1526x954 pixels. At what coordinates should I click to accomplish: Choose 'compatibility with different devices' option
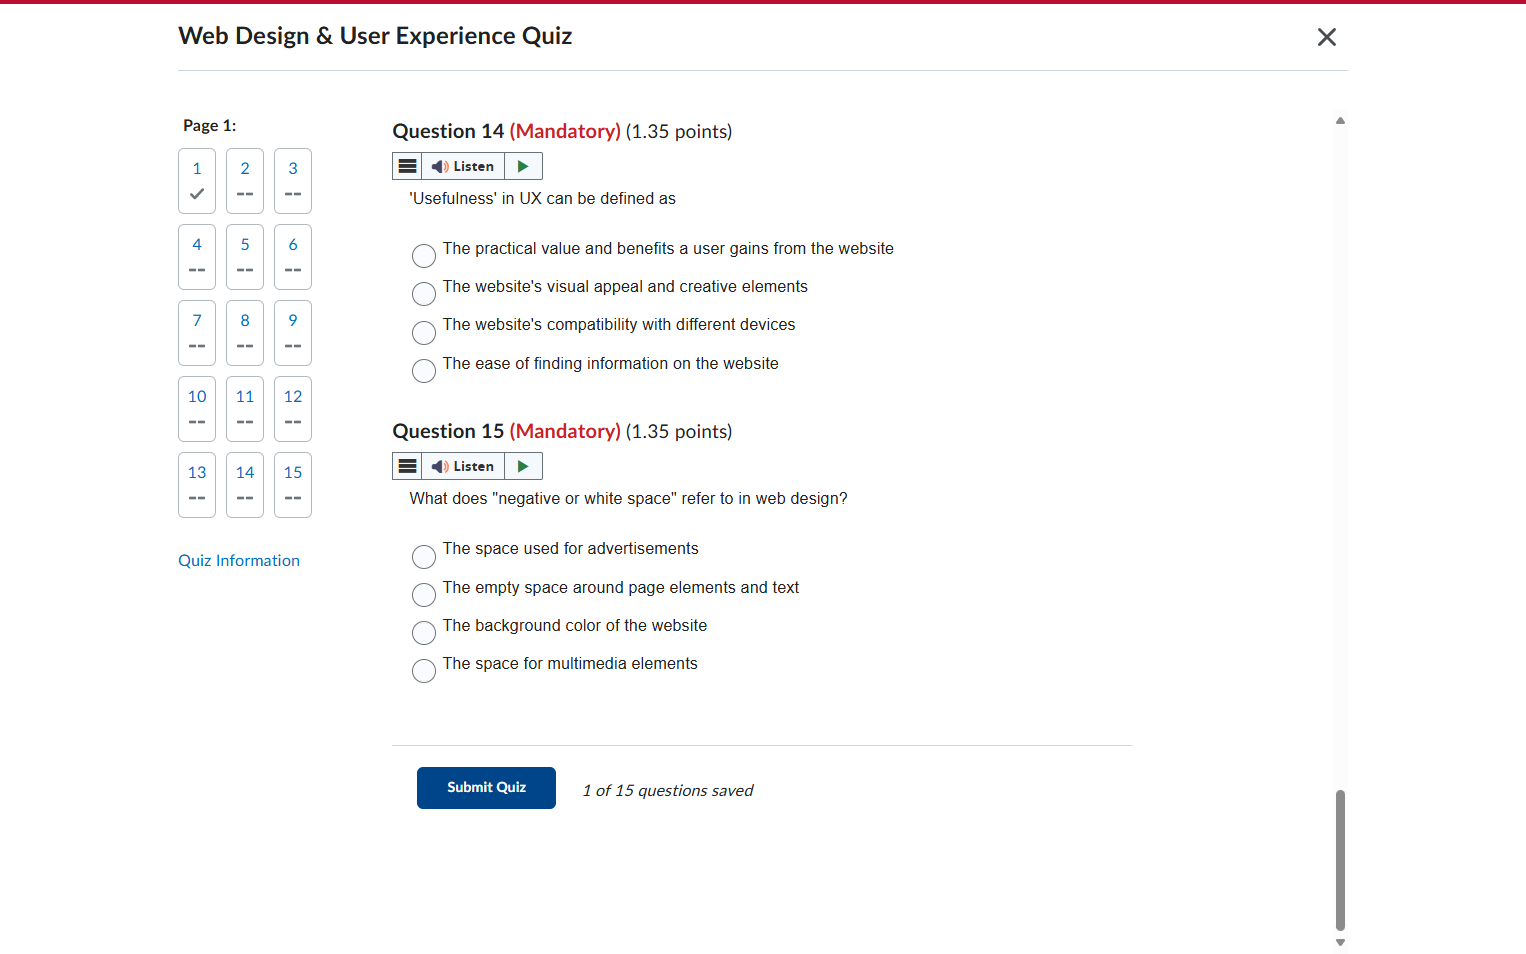coord(424,332)
